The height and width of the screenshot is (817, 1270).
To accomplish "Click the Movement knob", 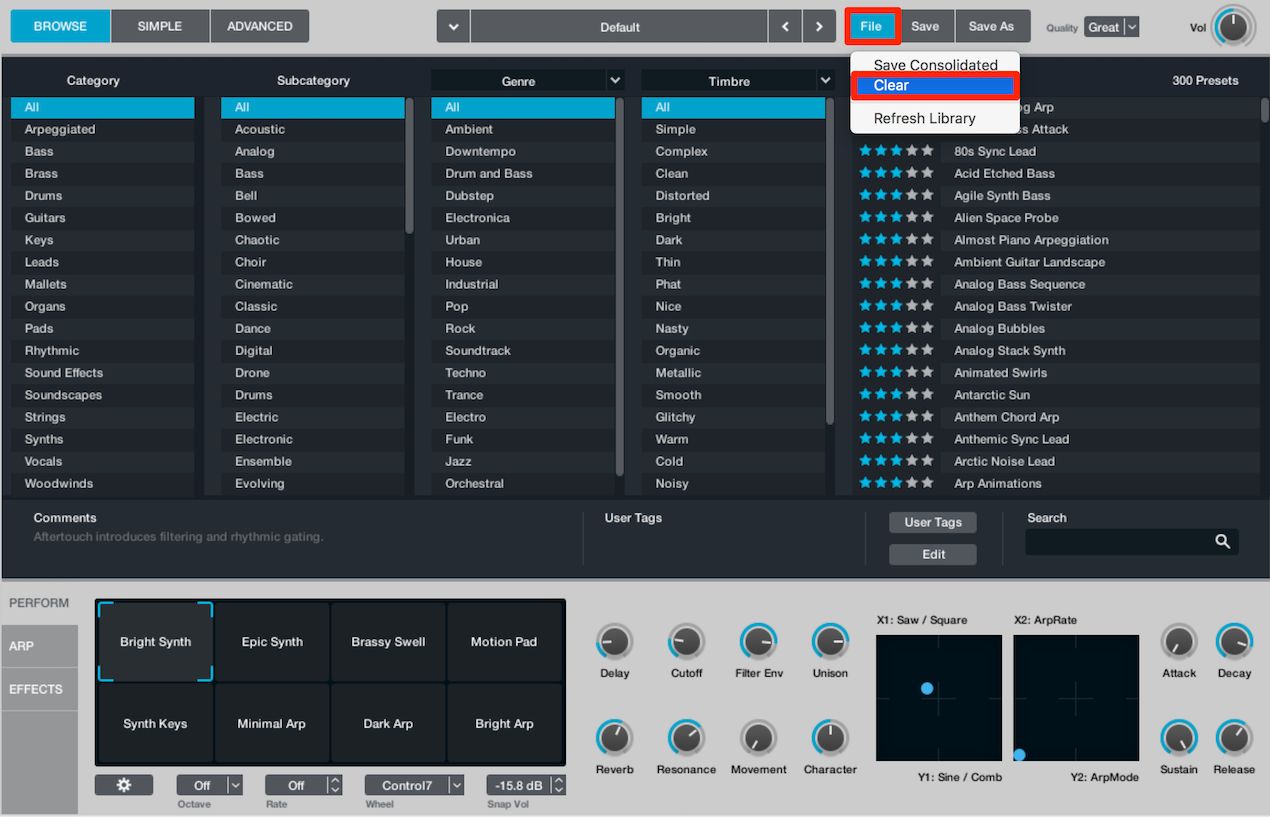I will click(759, 738).
